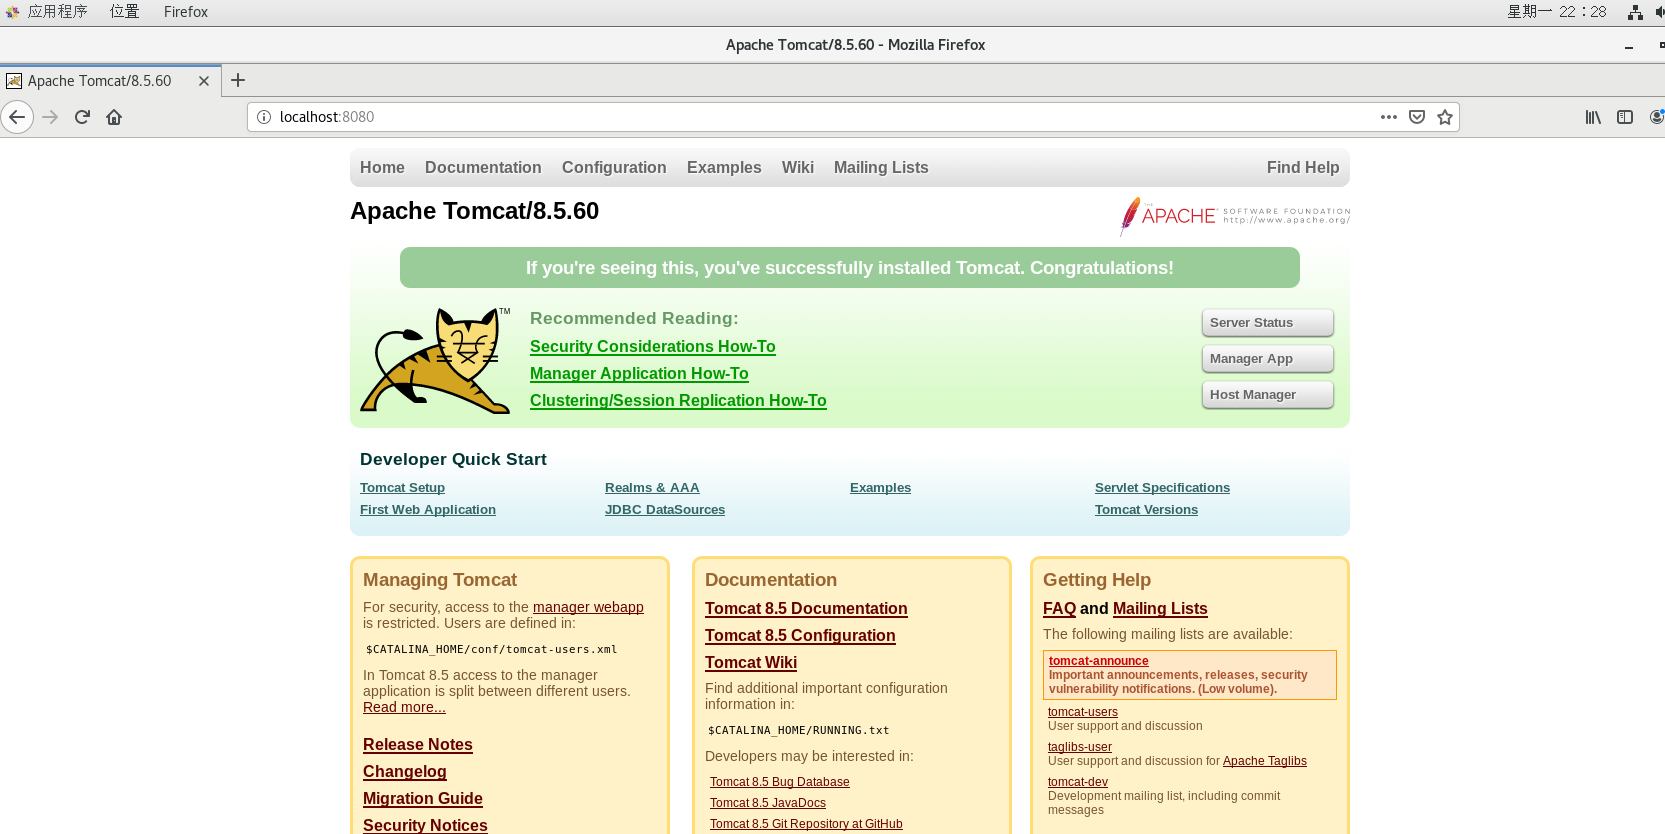Click the Server Status button
The image size is (1665, 834).
[1267, 323]
